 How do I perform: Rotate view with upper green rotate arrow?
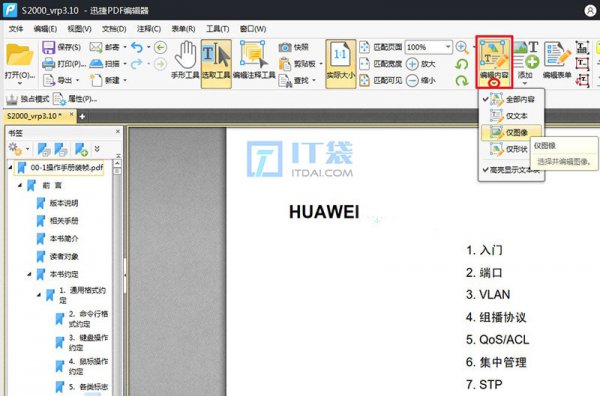[x=462, y=64]
